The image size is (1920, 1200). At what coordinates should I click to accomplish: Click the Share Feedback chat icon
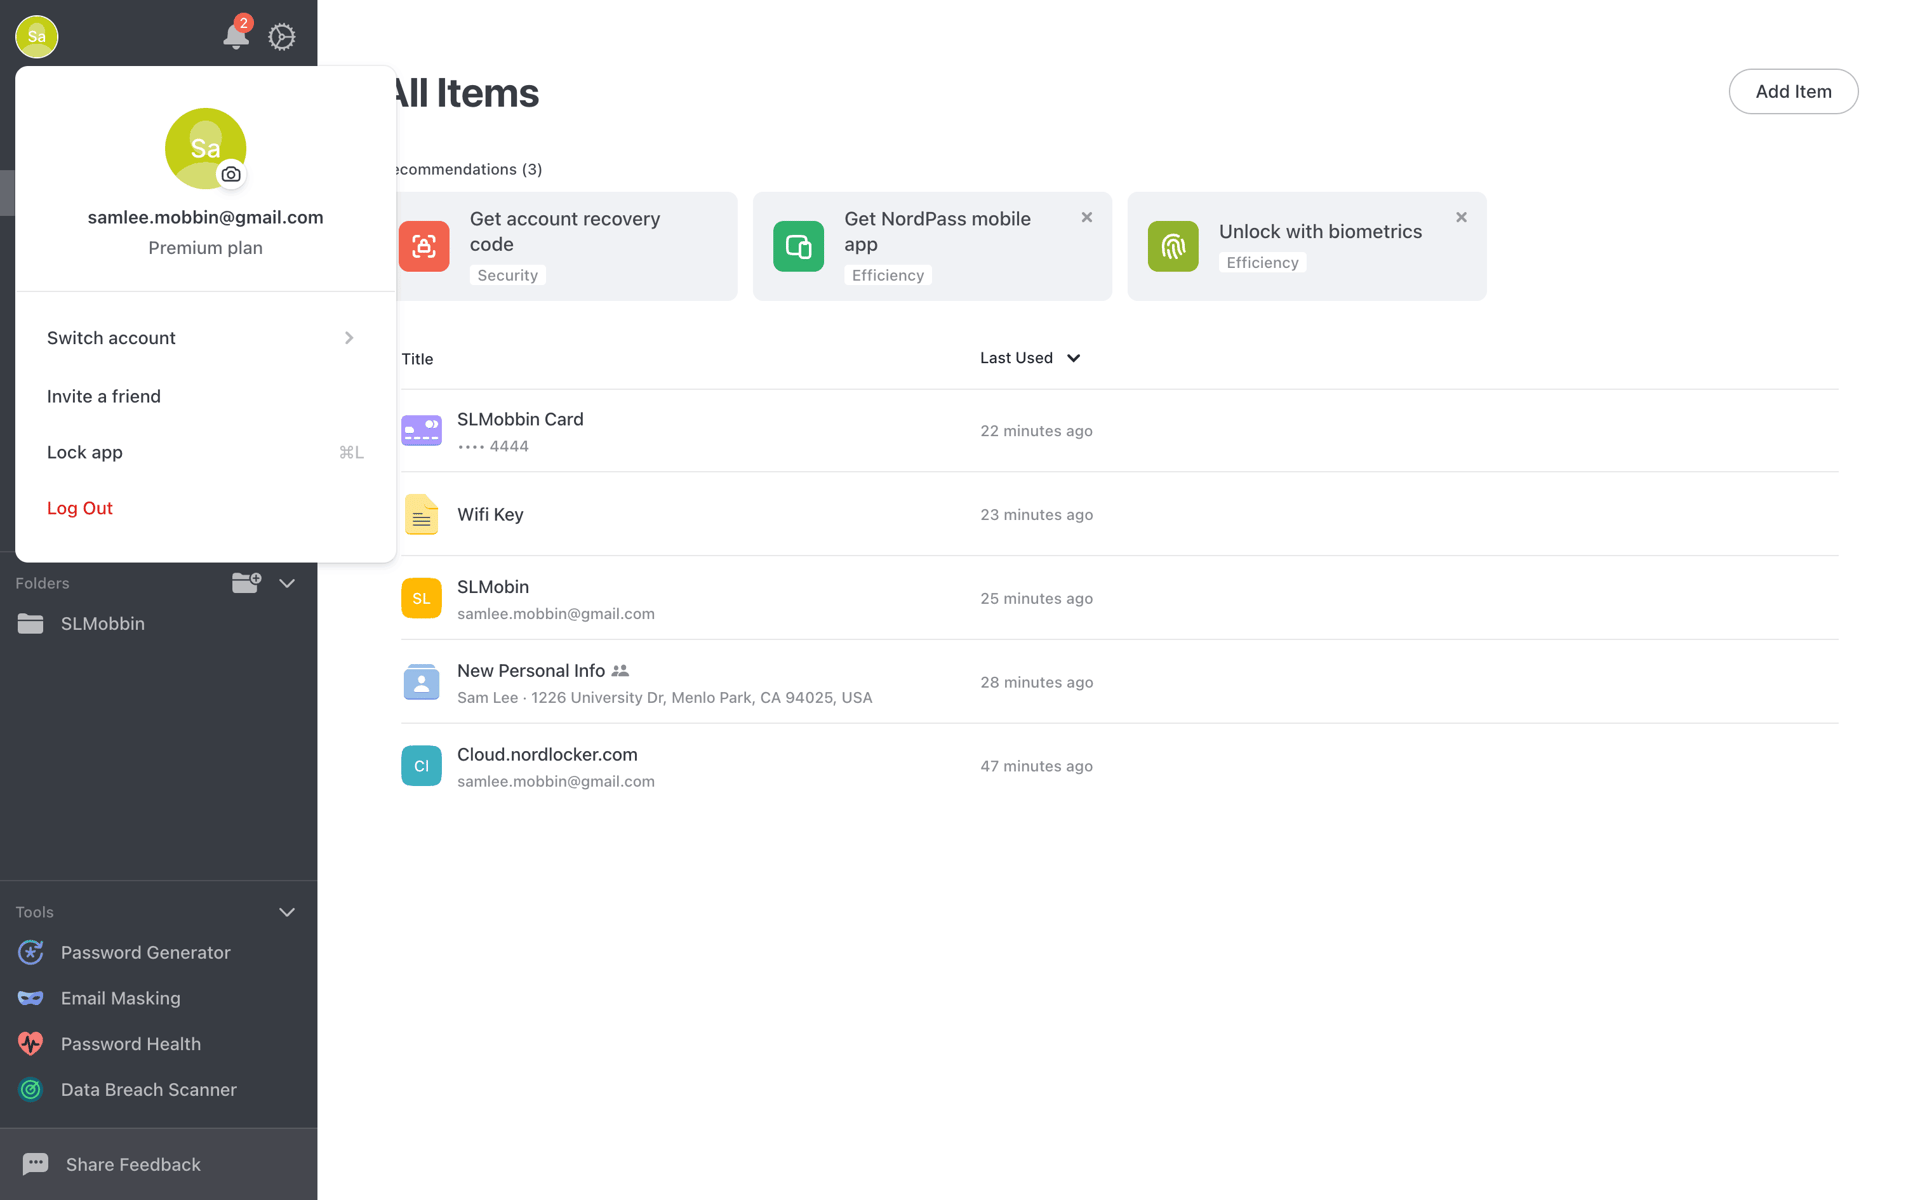(x=35, y=1164)
